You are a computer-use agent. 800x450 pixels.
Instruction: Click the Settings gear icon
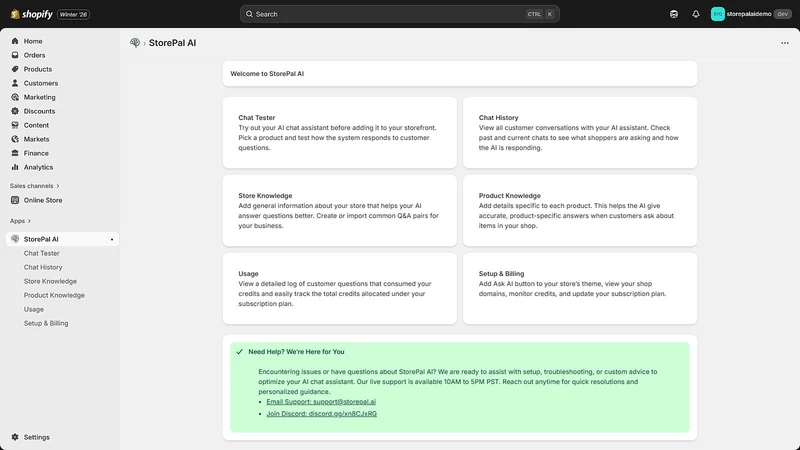[15, 437]
